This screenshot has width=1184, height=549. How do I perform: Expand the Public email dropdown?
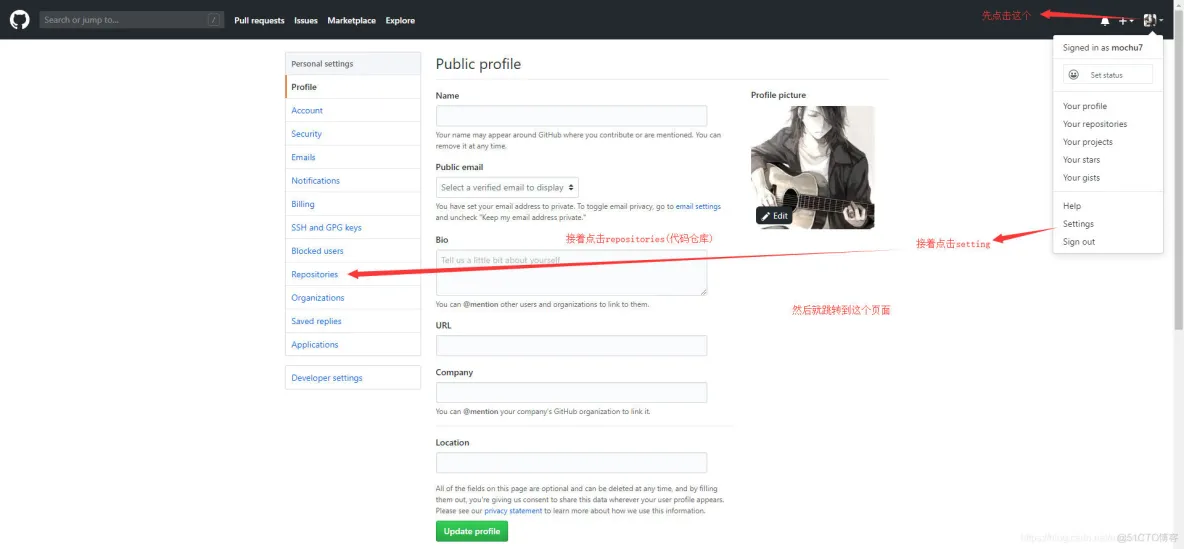507,187
